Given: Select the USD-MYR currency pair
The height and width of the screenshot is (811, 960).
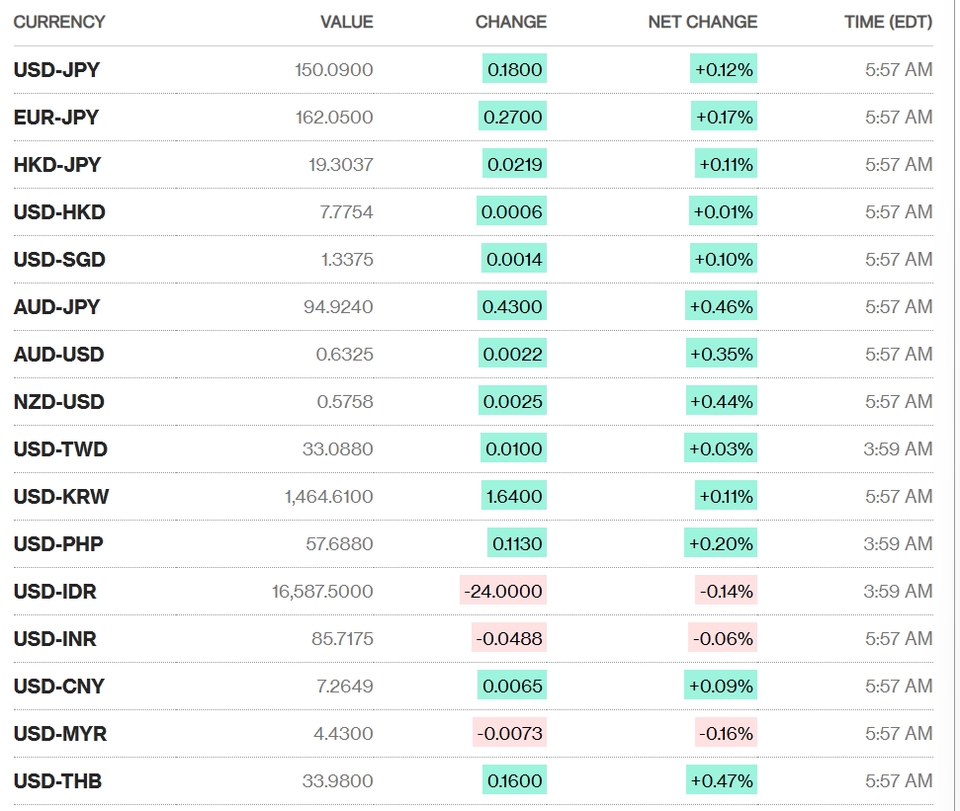Looking at the screenshot, I should pos(60,734).
